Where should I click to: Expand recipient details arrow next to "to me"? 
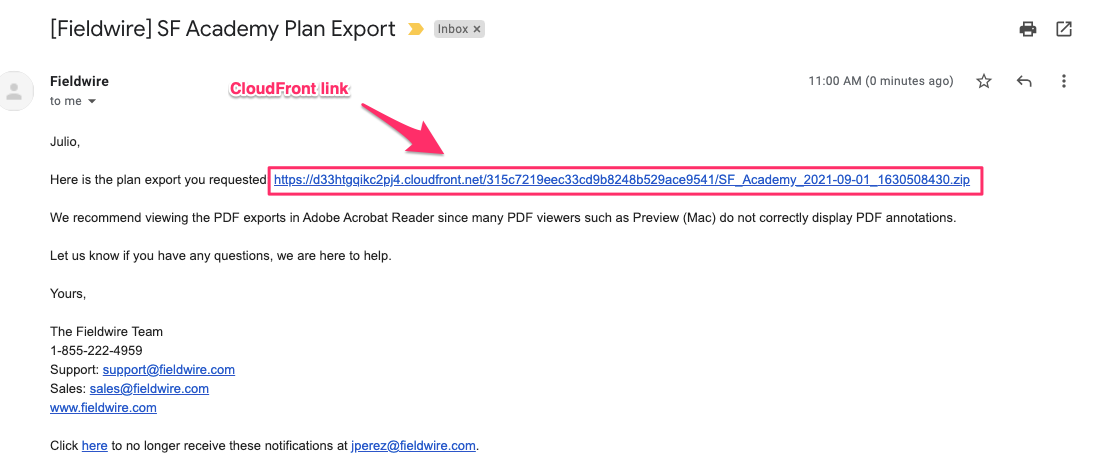click(91, 102)
